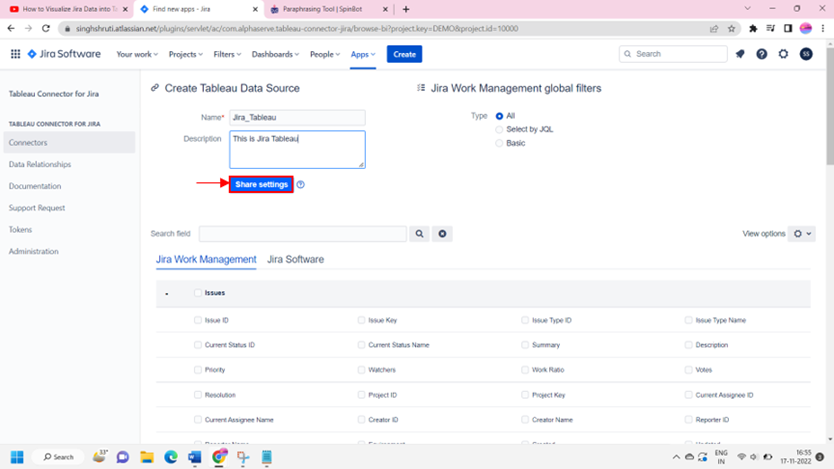Tick the Current Status Name checkbox
Image resolution: width=834 pixels, height=469 pixels.
361,345
